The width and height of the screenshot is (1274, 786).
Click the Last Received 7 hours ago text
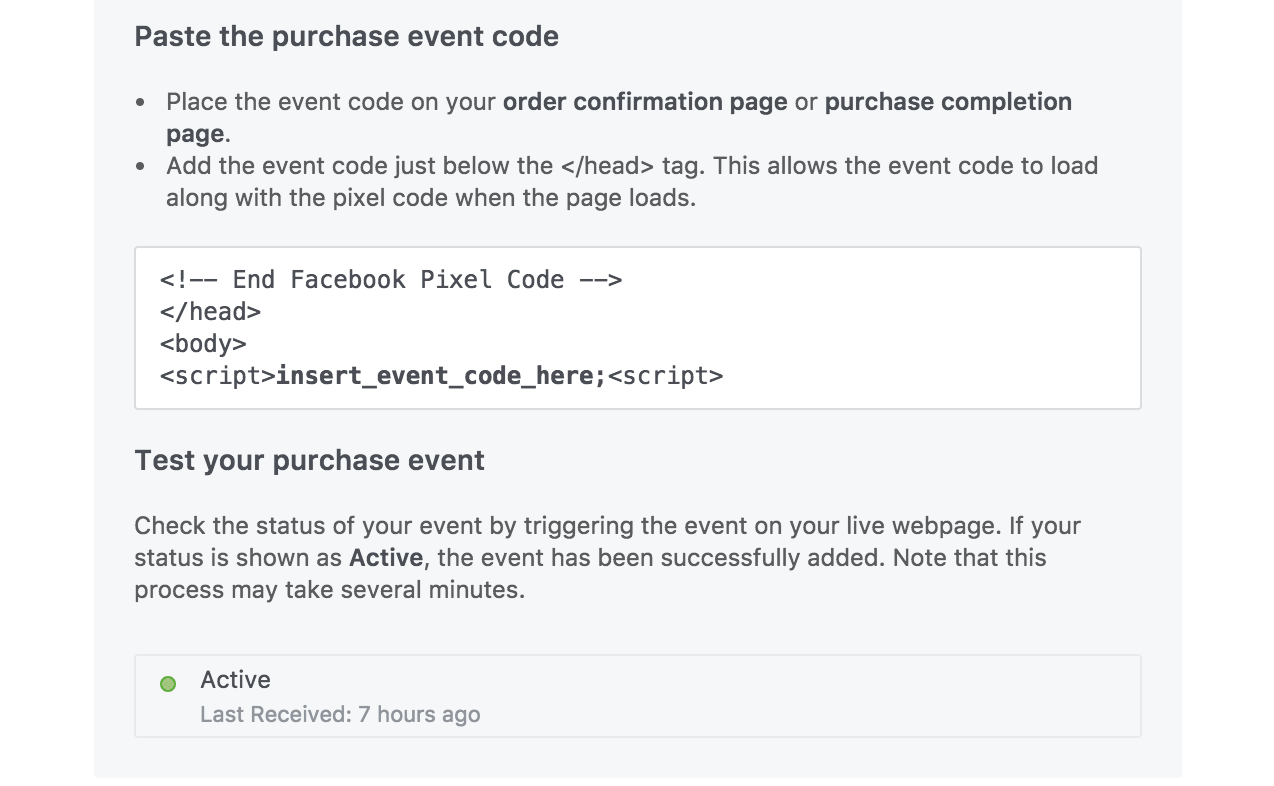(x=340, y=715)
